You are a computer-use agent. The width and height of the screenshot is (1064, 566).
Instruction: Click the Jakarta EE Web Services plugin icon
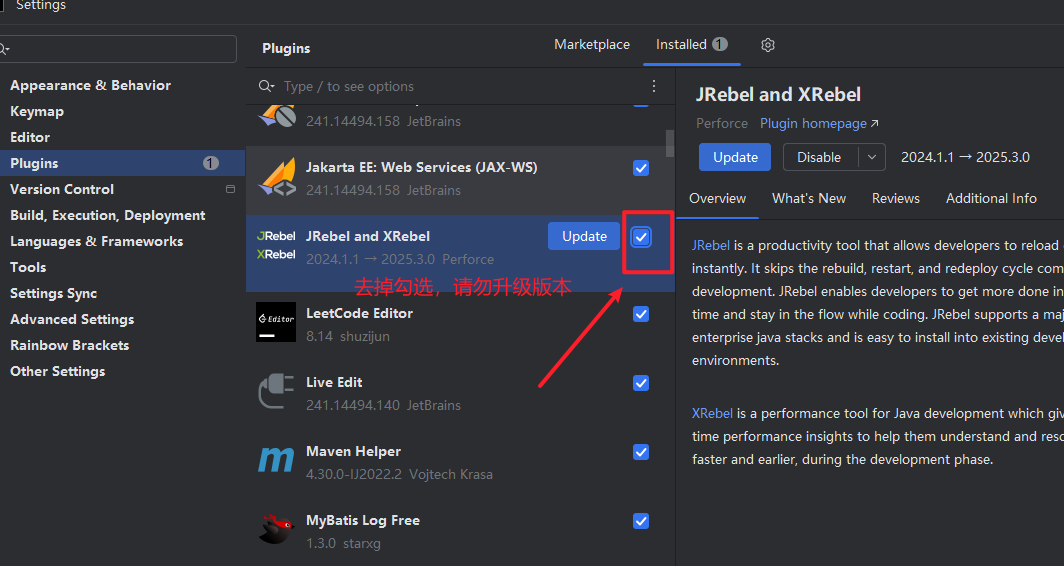click(278, 178)
